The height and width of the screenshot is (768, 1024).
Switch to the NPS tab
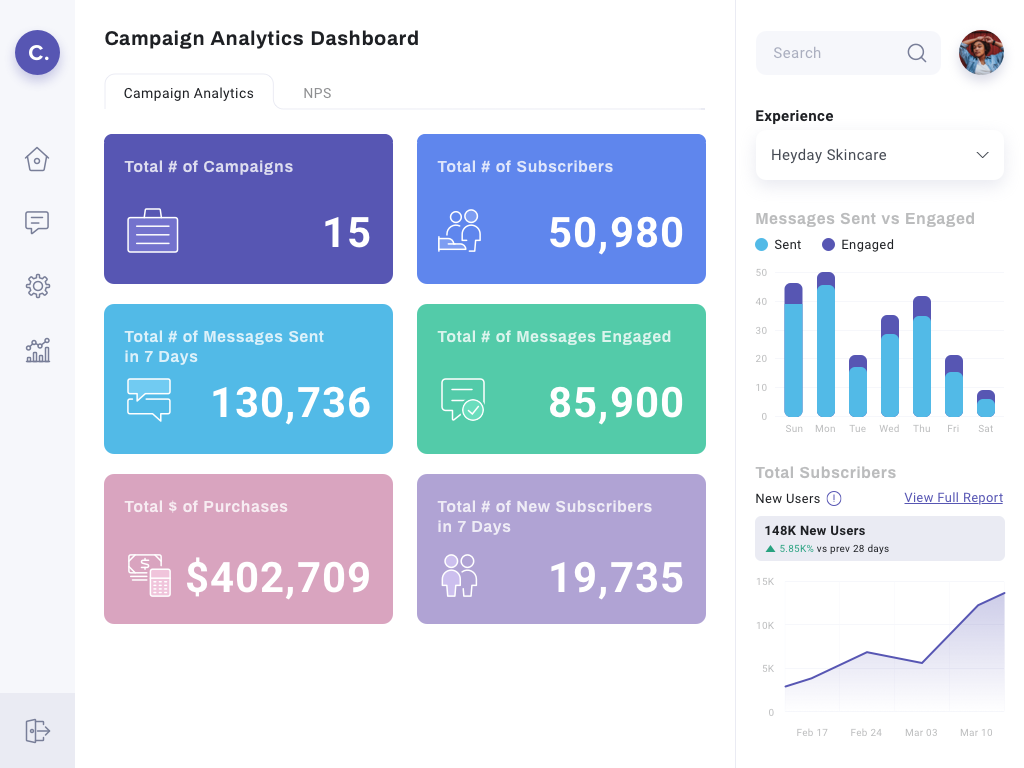[317, 93]
